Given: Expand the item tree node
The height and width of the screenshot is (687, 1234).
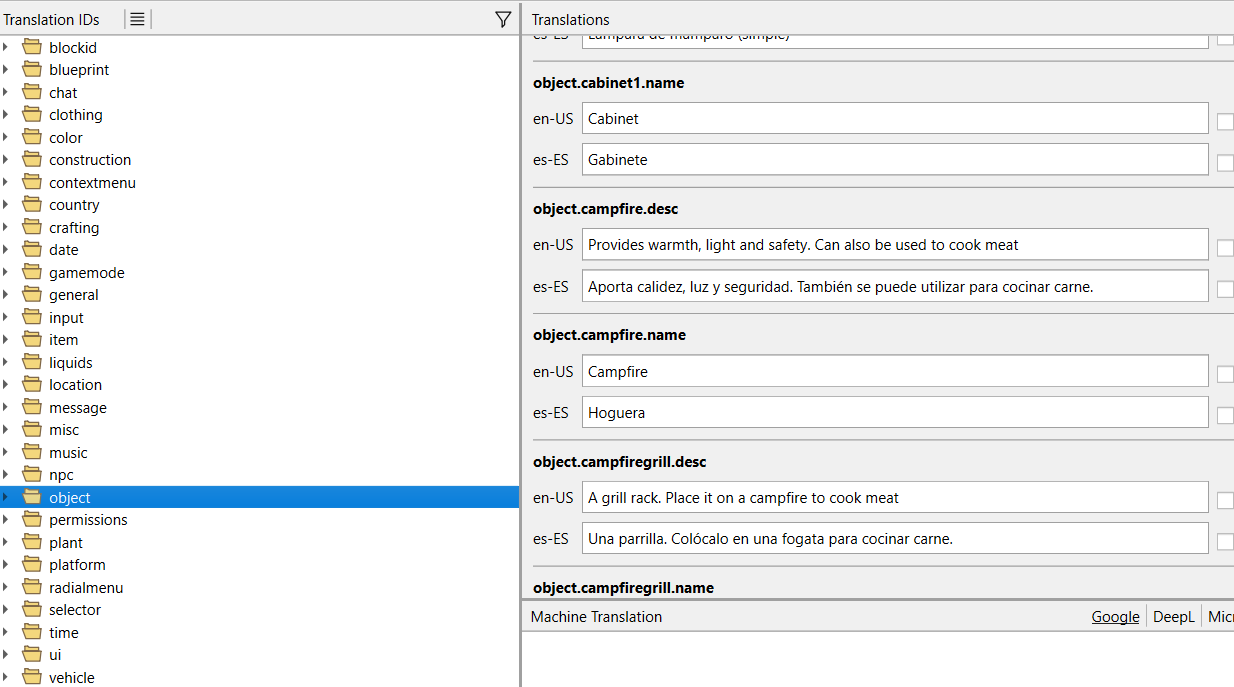Looking at the screenshot, I should tap(6, 340).
